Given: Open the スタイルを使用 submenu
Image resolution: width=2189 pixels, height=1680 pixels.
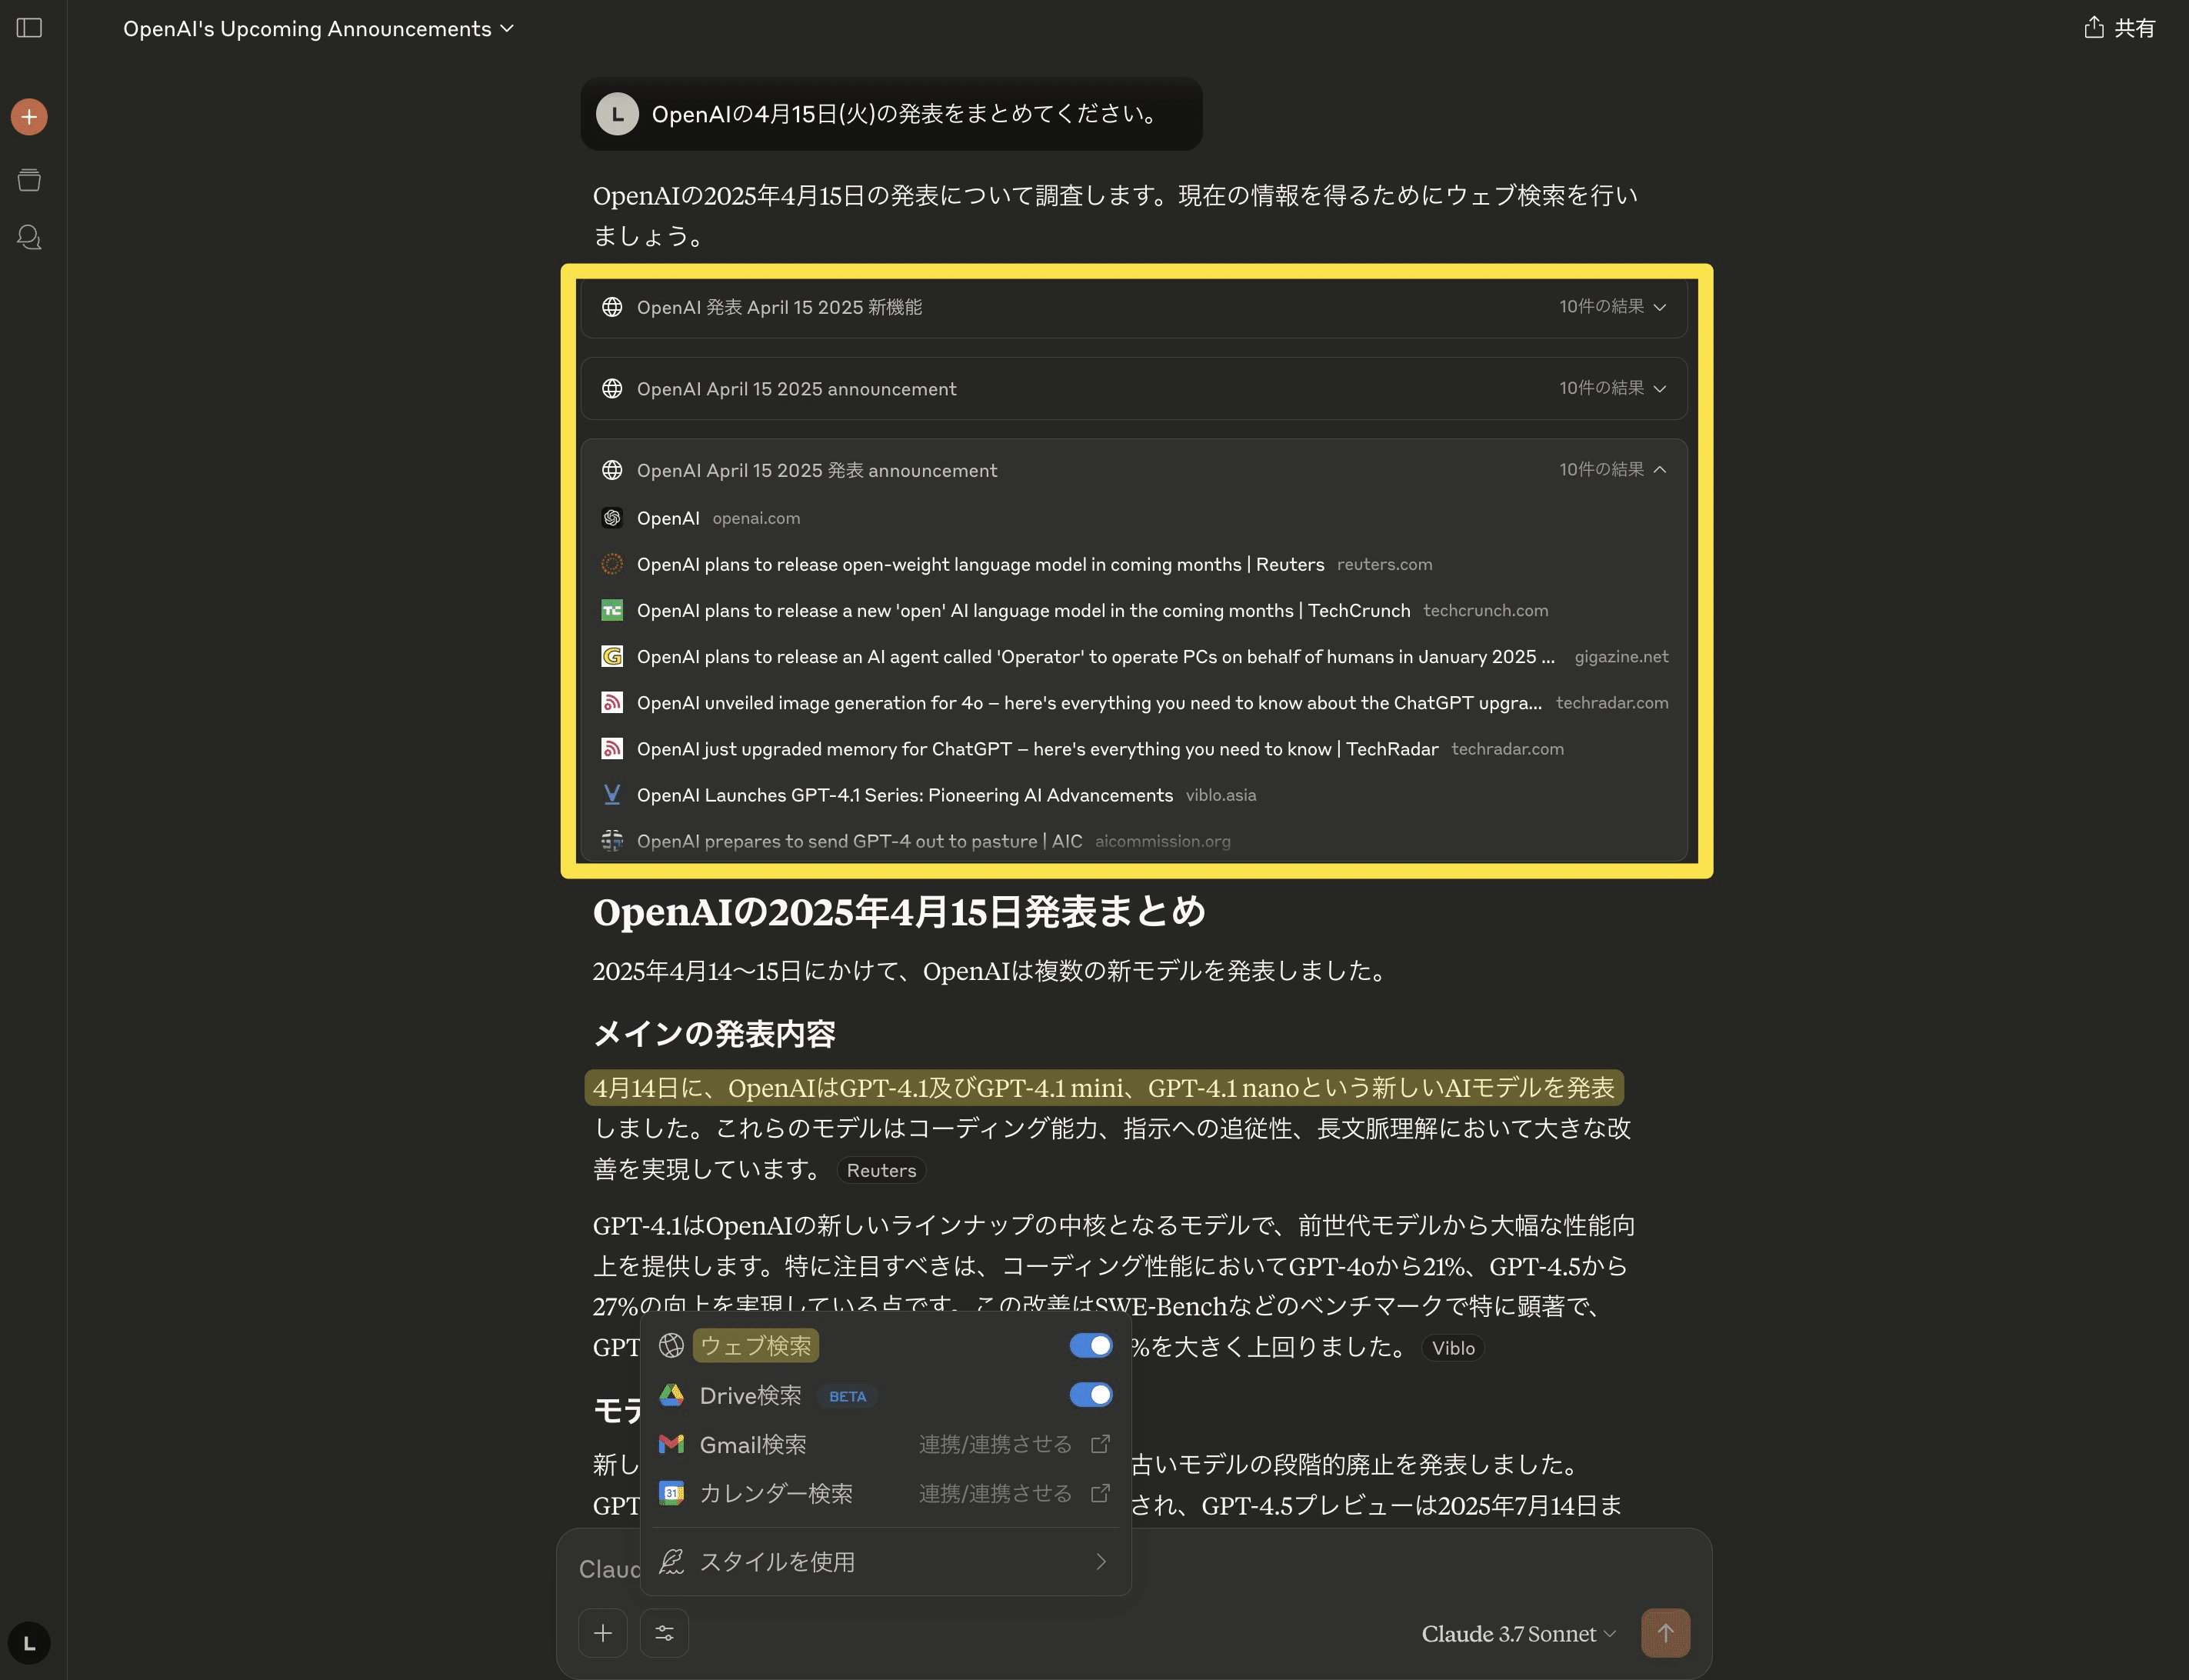Looking at the screenshot, I should click(884, 1562).
